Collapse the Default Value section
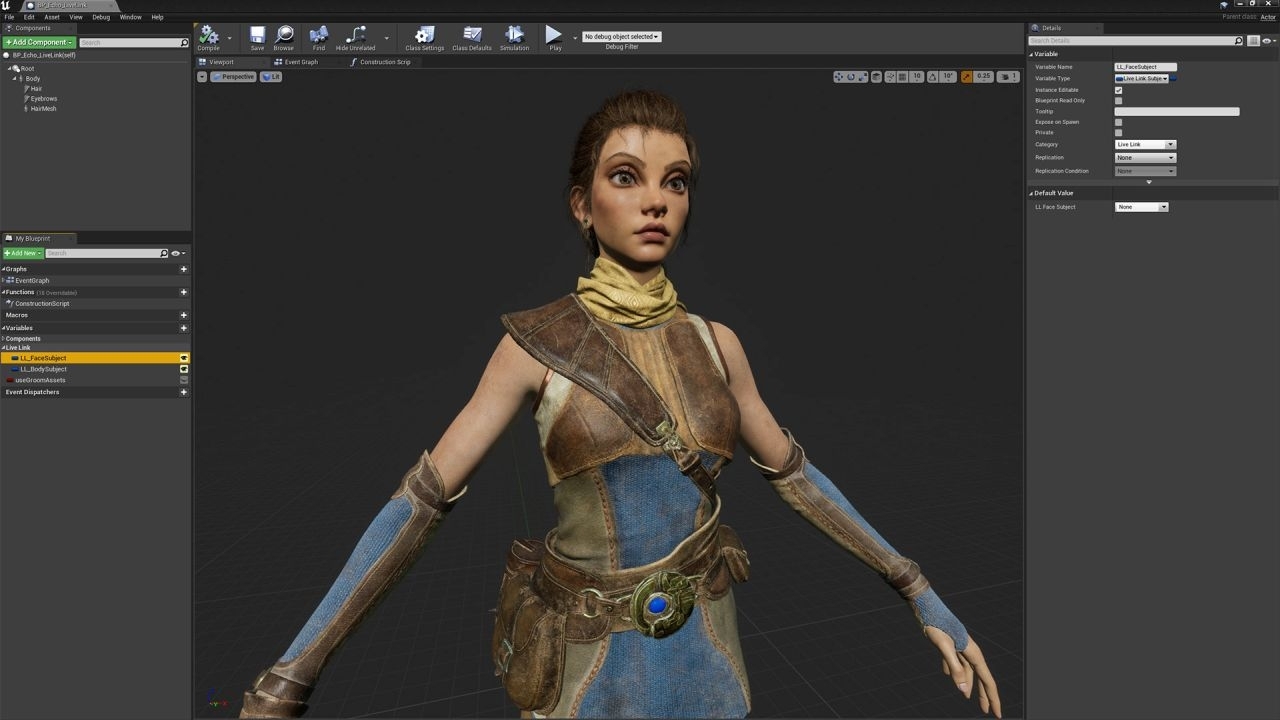The height and width of the screenshot is (720, 1280). point(1032,193)
